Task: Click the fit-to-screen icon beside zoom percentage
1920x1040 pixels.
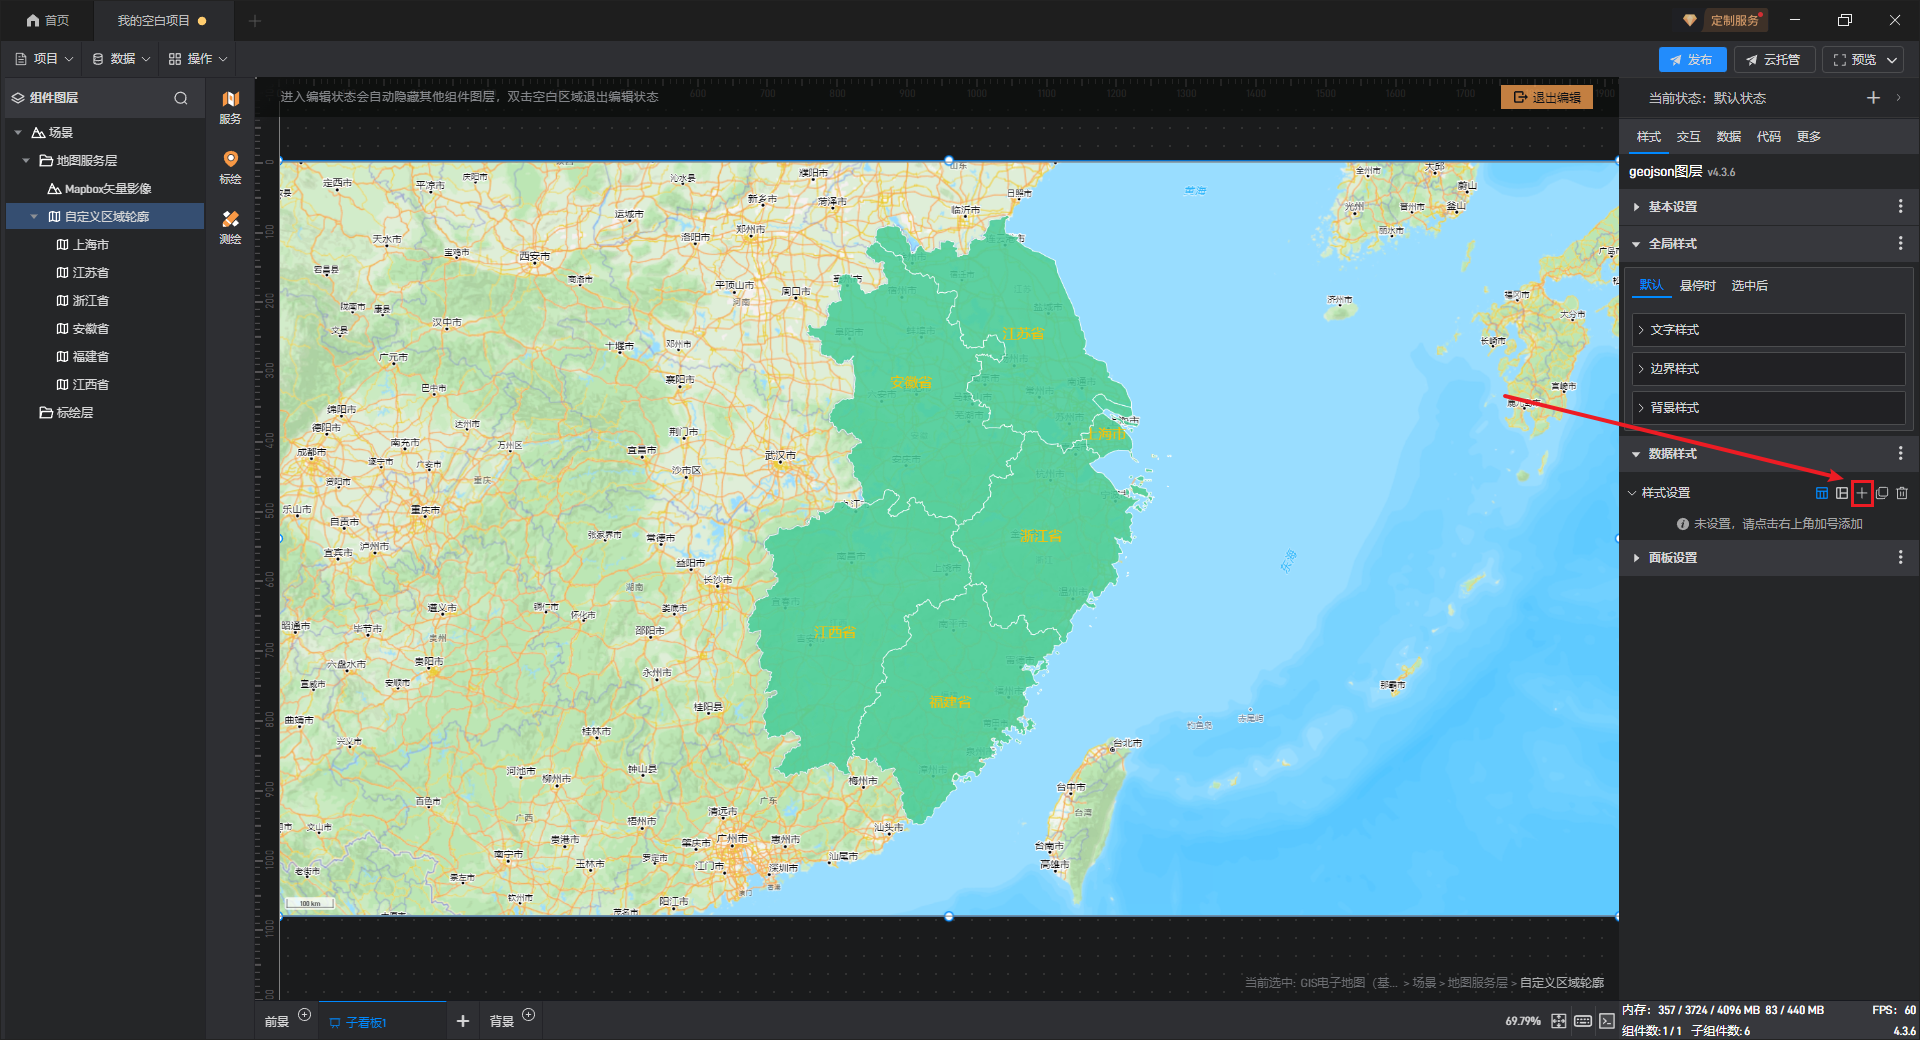Action: click(x=1559, y=1021)
